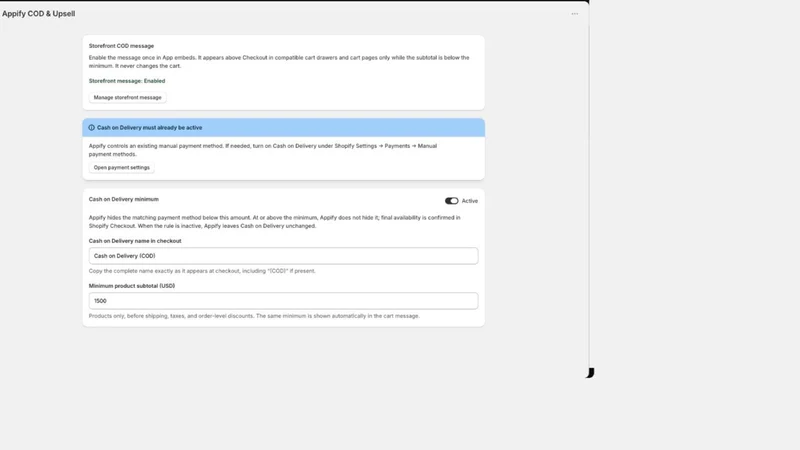This screenshot has height=450, width=800.
Task: Click the Minimum product subtotal field
Action: pyautogui.click(x=284, y=301)
